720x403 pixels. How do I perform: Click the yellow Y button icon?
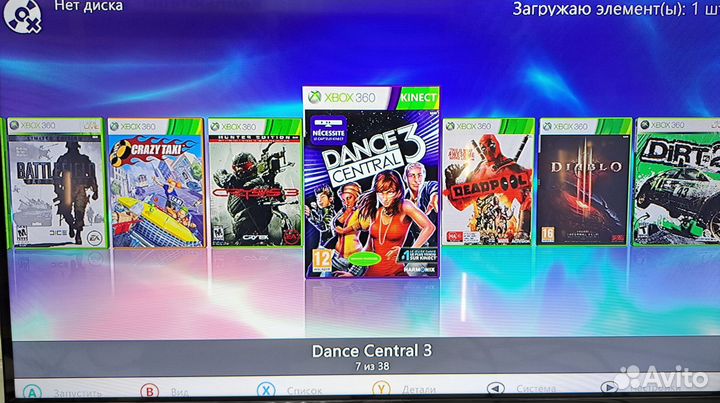click(x=381, y=389)
